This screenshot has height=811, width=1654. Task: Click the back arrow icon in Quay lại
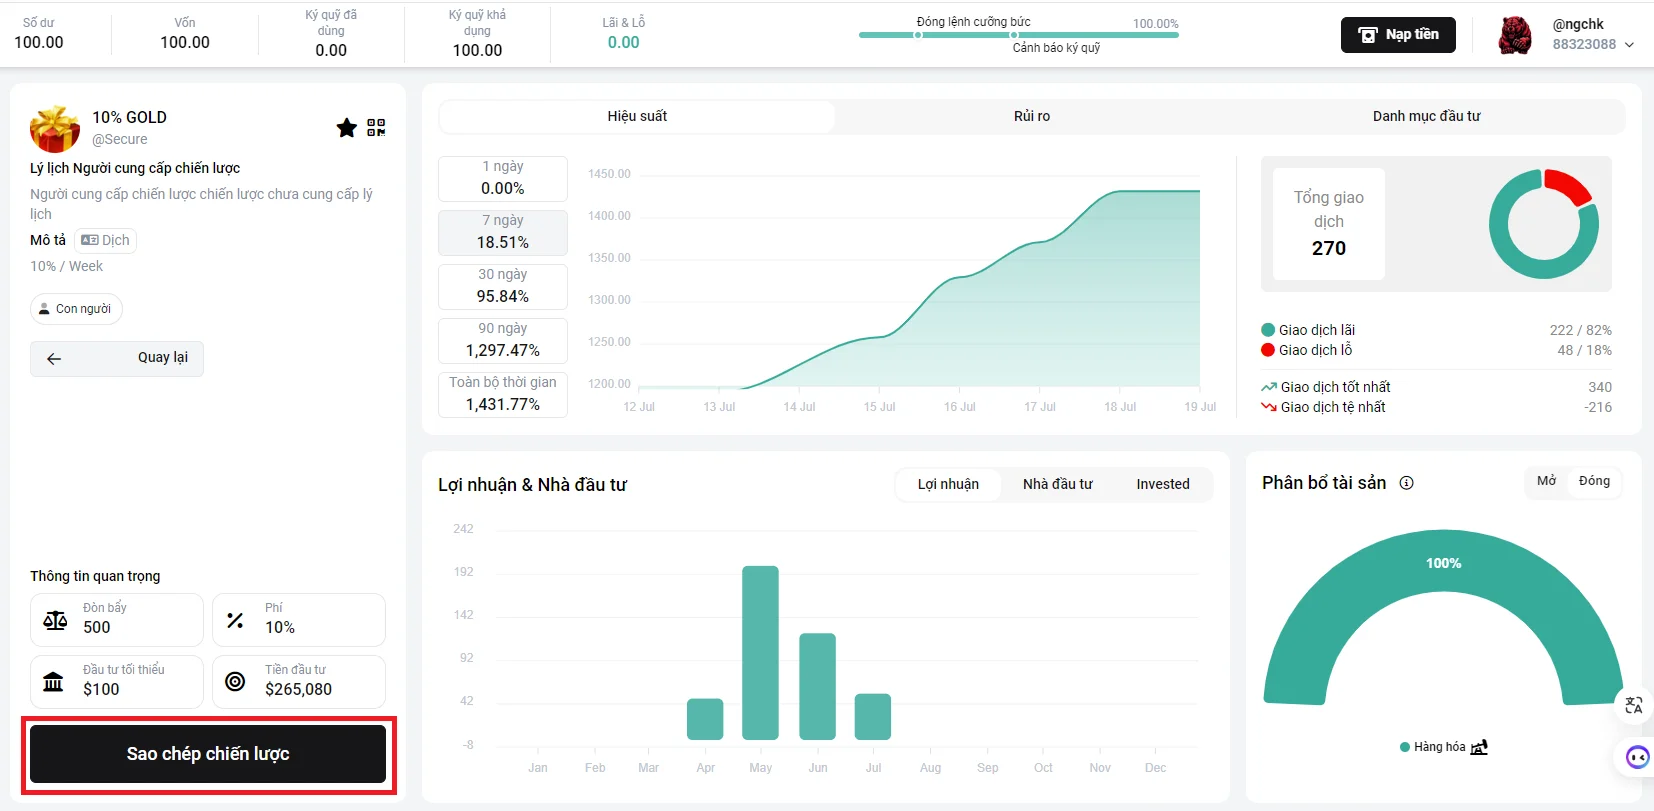[54, 359]
